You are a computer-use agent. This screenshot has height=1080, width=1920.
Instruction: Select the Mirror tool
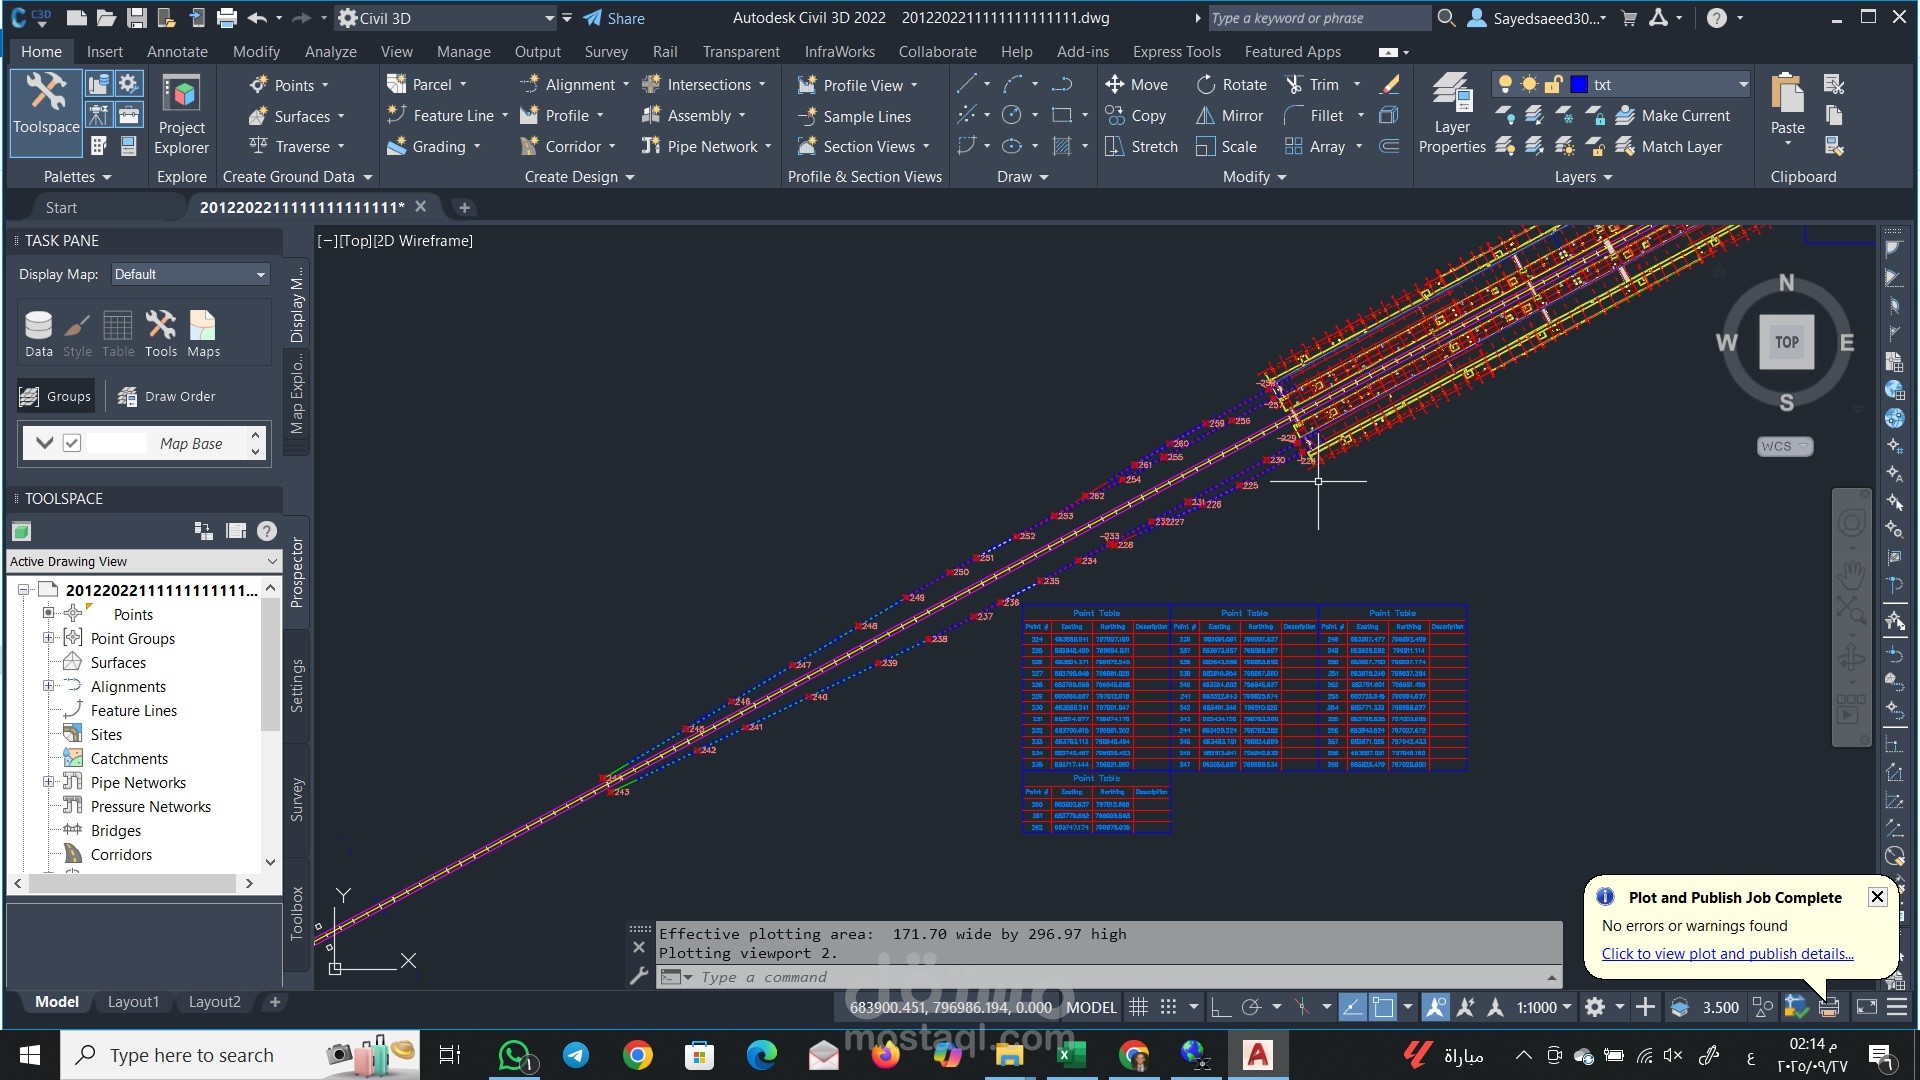click(1230, 116)
